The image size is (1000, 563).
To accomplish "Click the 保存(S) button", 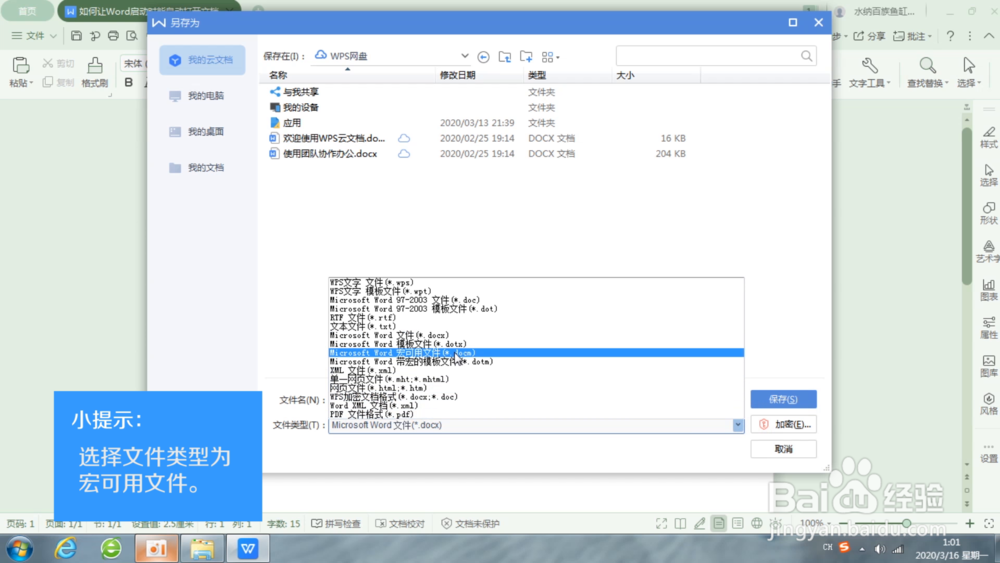I will [x=783, y=399].
